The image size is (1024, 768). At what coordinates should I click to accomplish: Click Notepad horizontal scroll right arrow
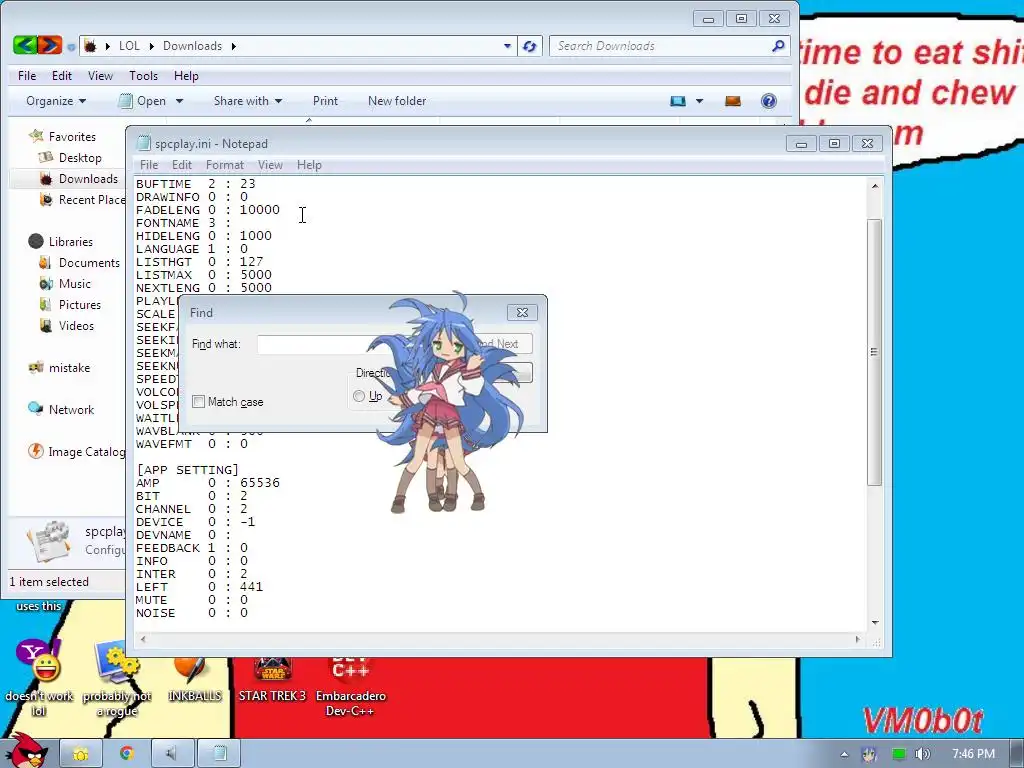pyautogui.click(x=857, y=639)
